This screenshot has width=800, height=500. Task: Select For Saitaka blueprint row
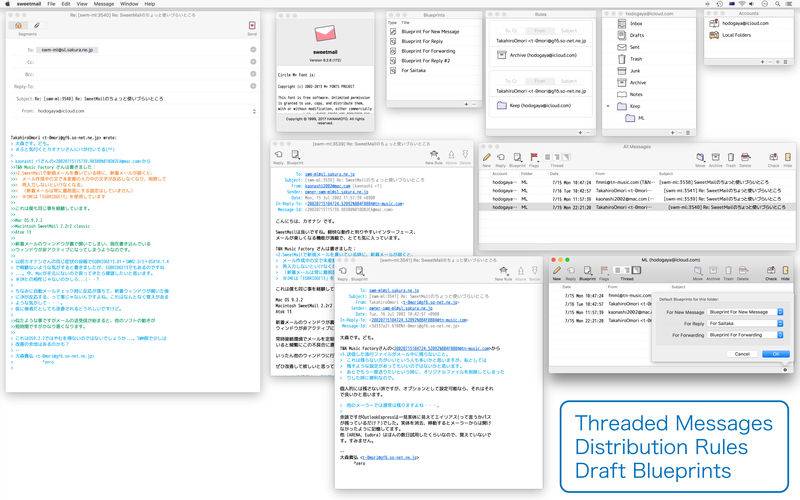click(434, 70)
